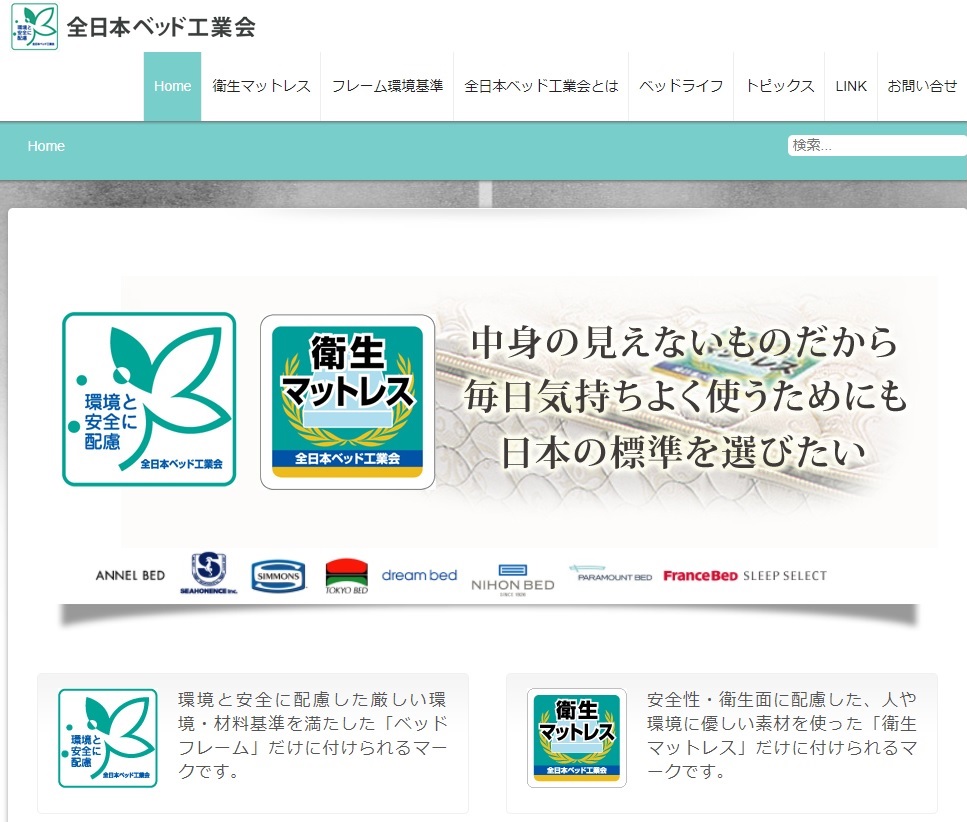Click the large 衛生マットレス badge in banner
The image size is (967, 822).
click(348, 402)
